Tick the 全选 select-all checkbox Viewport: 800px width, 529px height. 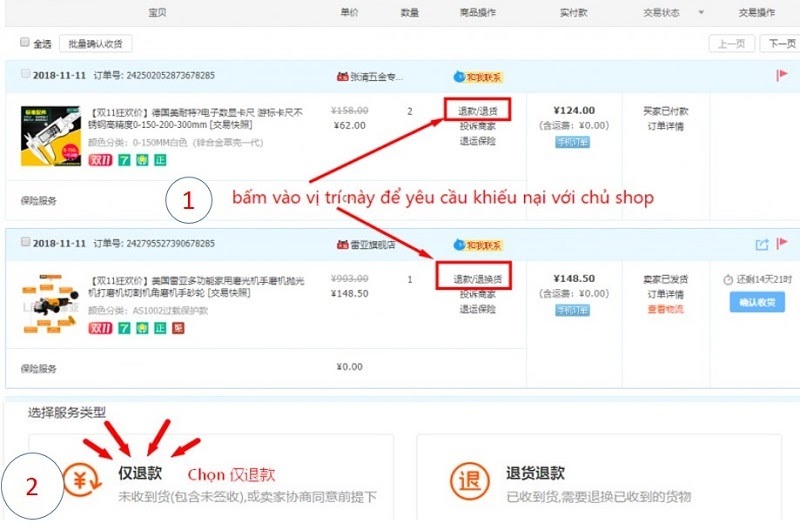click(25, 44)
